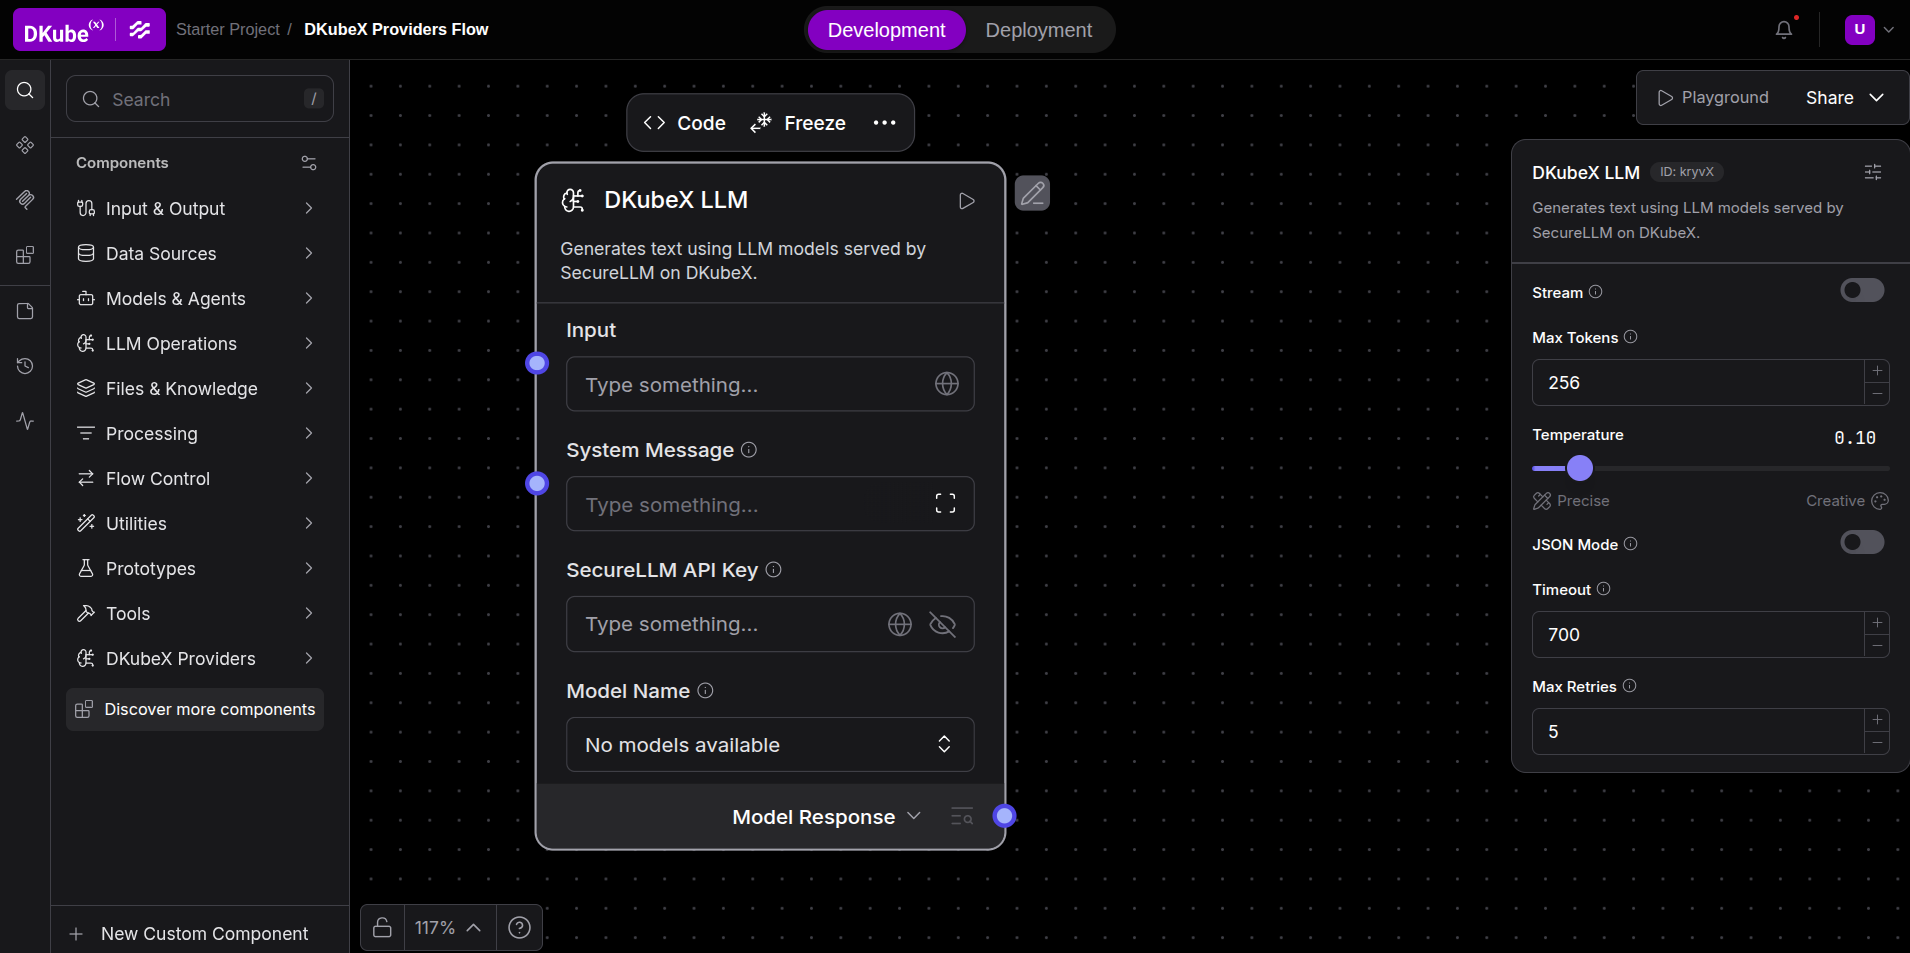
Task: Open the Model Name dropdown
Action: click(770, 745)
